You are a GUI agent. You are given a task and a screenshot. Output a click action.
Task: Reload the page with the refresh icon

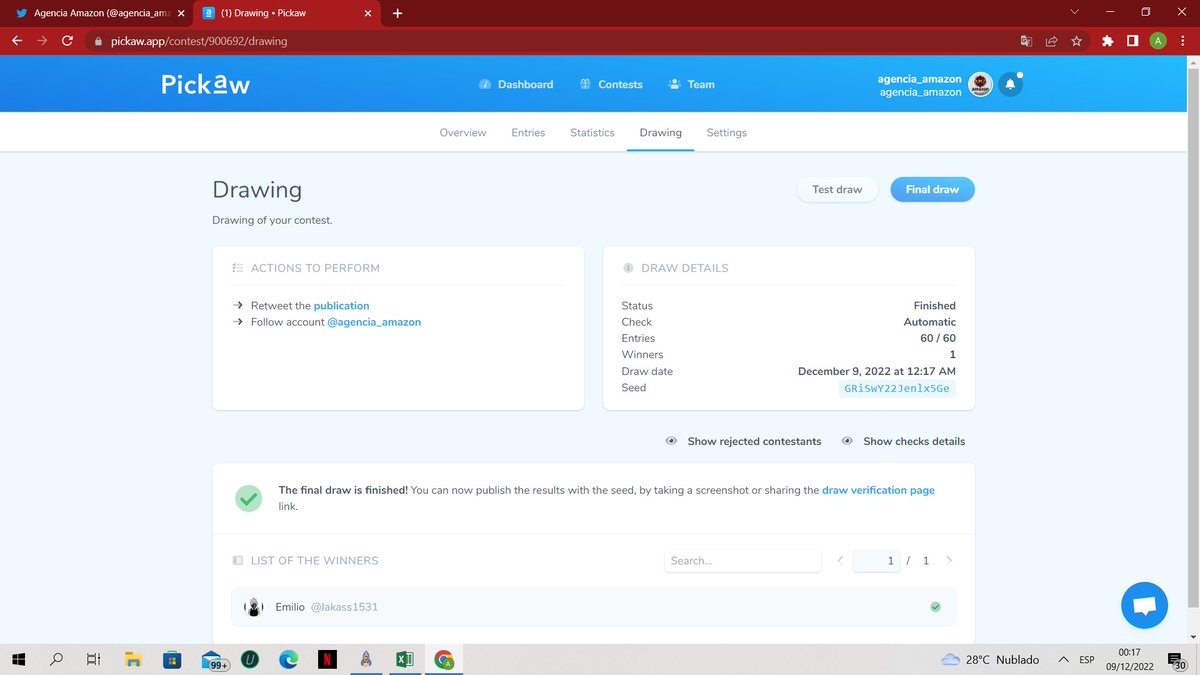click(67, 41)
